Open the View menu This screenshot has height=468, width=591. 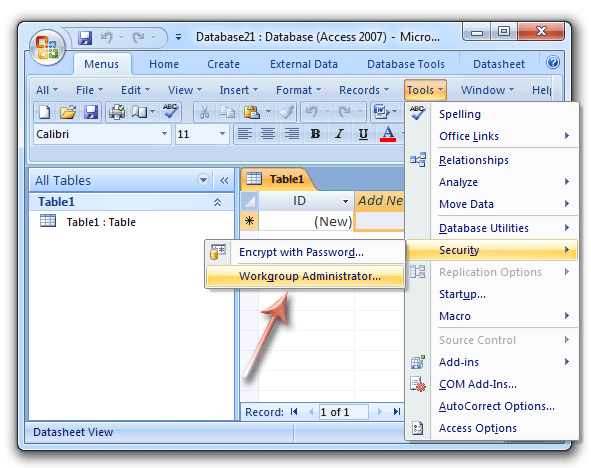185,90
